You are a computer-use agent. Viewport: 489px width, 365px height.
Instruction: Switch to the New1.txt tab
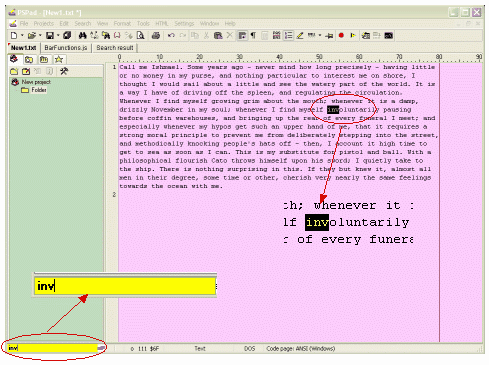(23, 48)
